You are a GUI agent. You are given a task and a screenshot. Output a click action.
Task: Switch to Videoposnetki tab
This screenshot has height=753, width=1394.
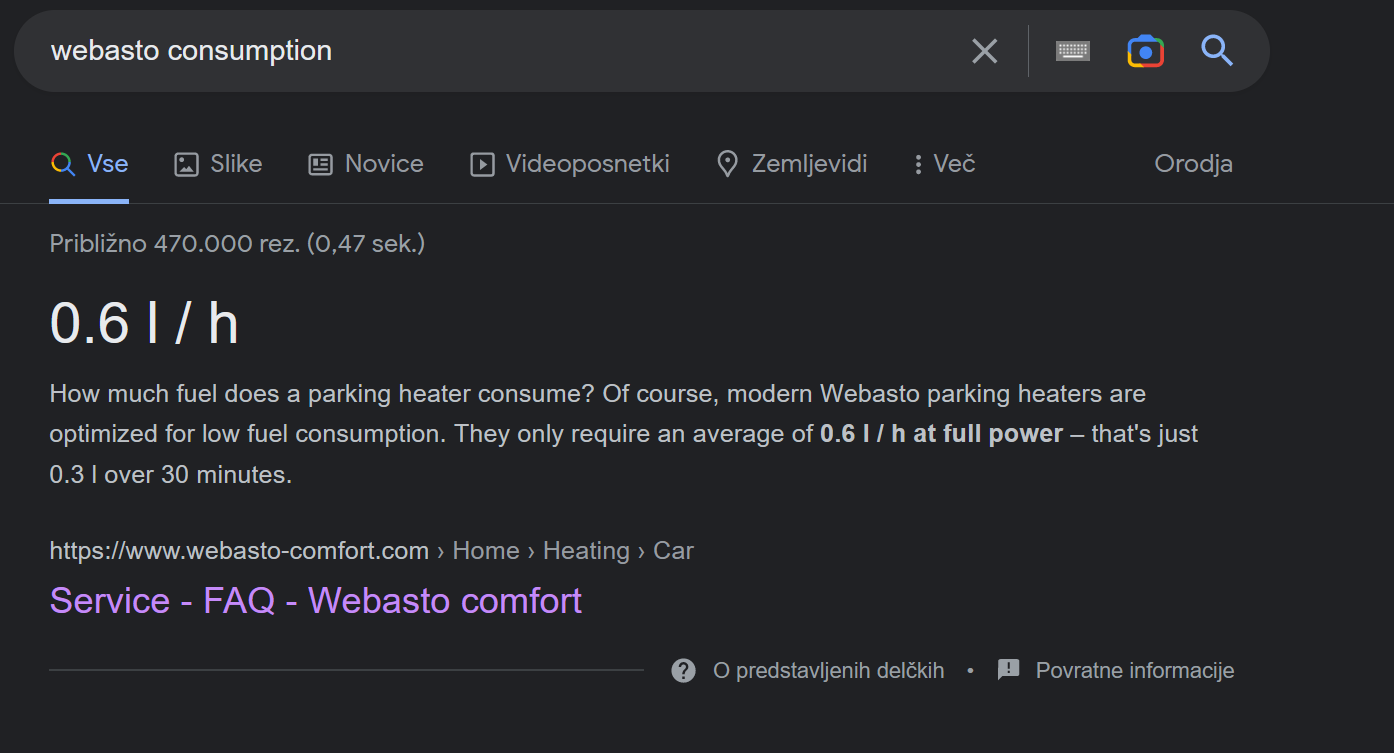(570, 164)
